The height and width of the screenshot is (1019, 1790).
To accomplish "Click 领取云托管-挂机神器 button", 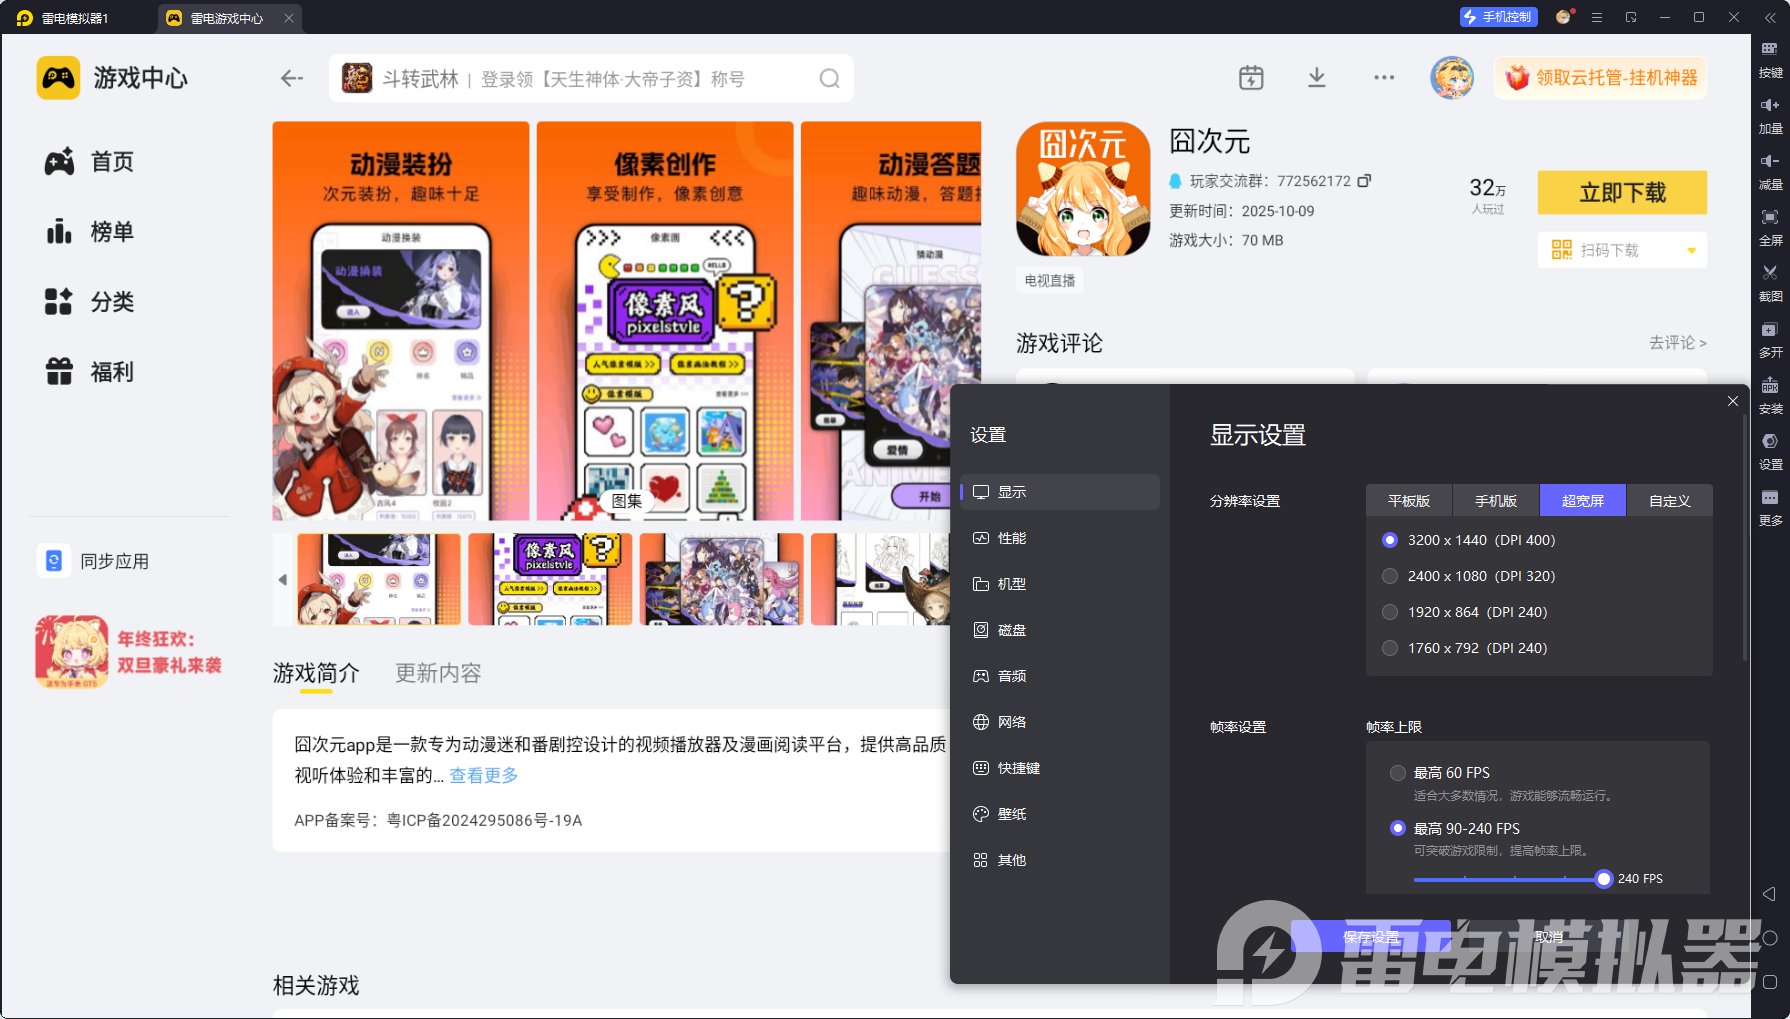I will (1601, 78).
